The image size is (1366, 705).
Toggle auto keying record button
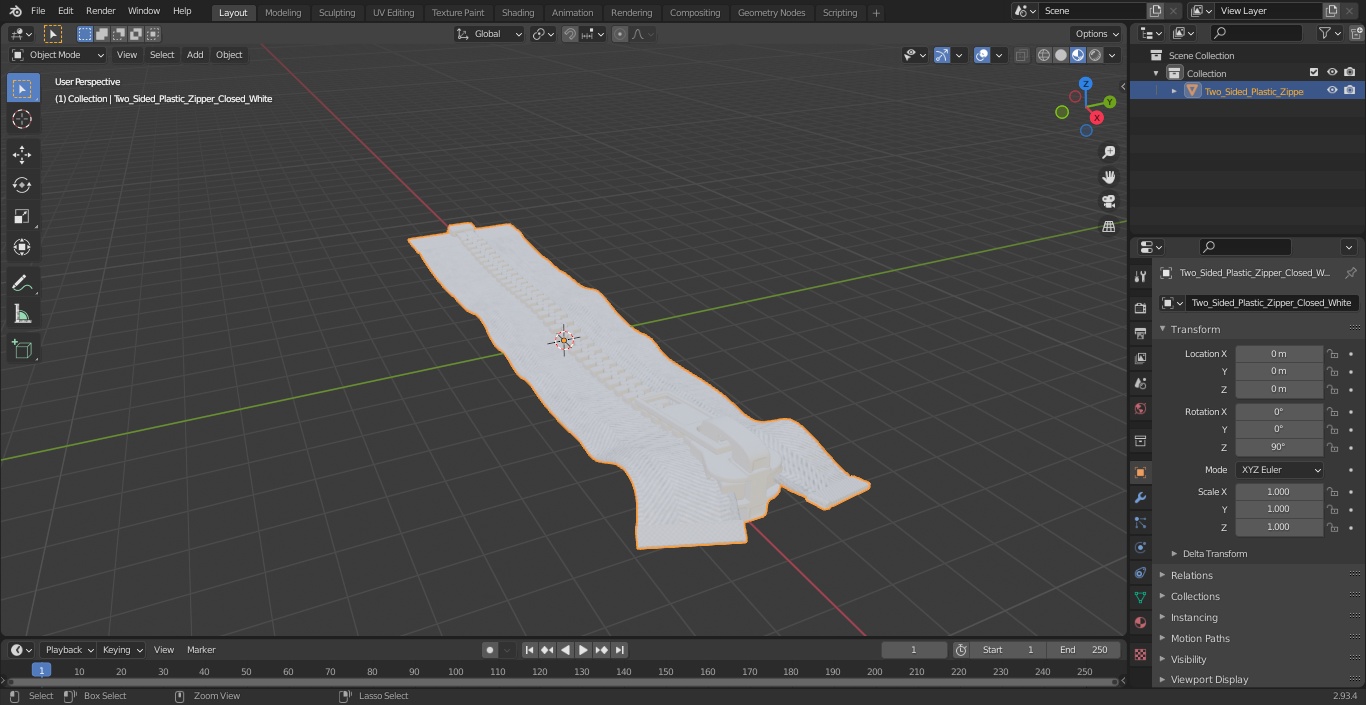click(490, 650)
